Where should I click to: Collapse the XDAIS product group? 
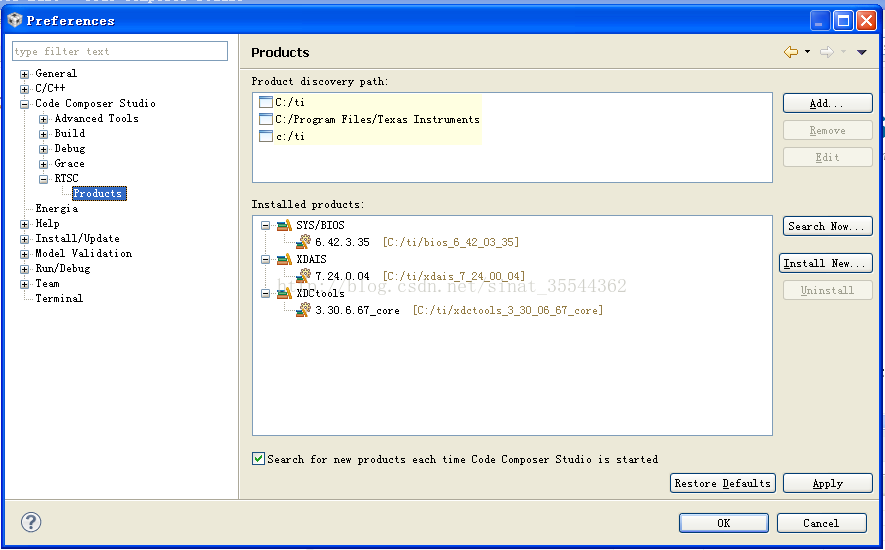pos(265,260)
